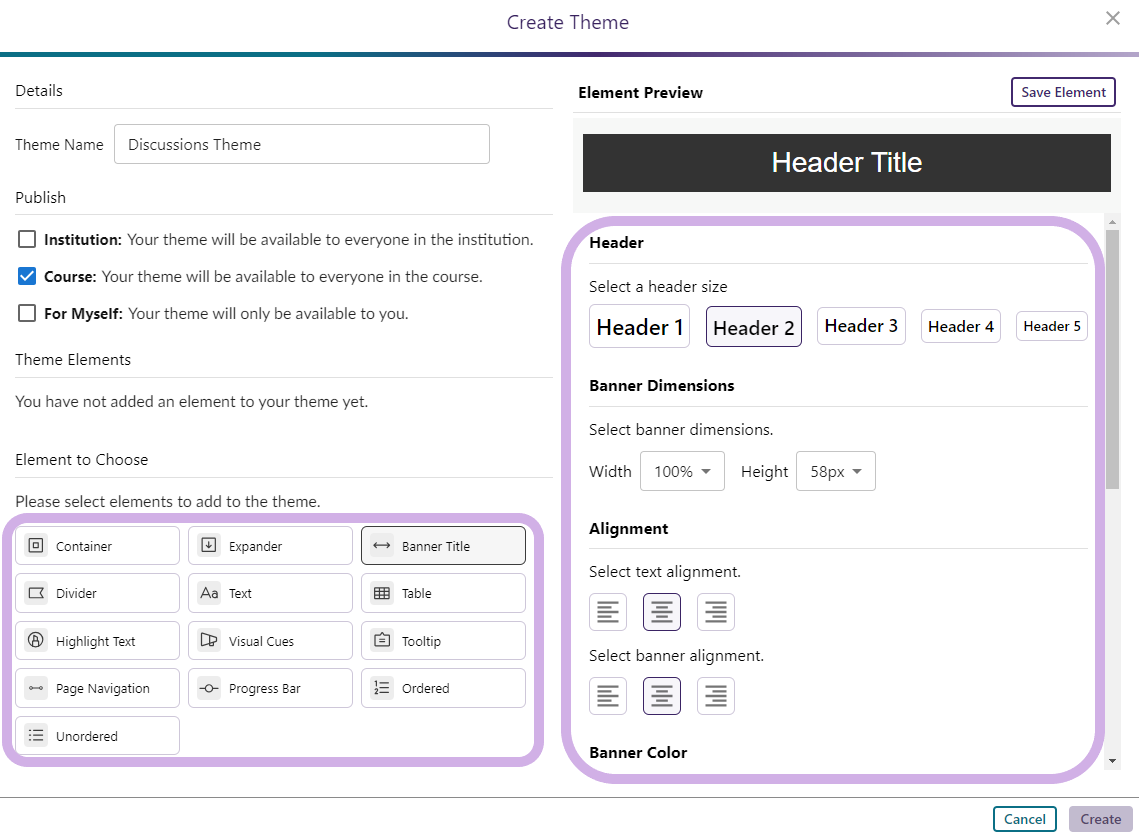Screen dimensions: 1139x839
Task: Uncheck the Course publish checkbox
Action: [x=27, y=277]
